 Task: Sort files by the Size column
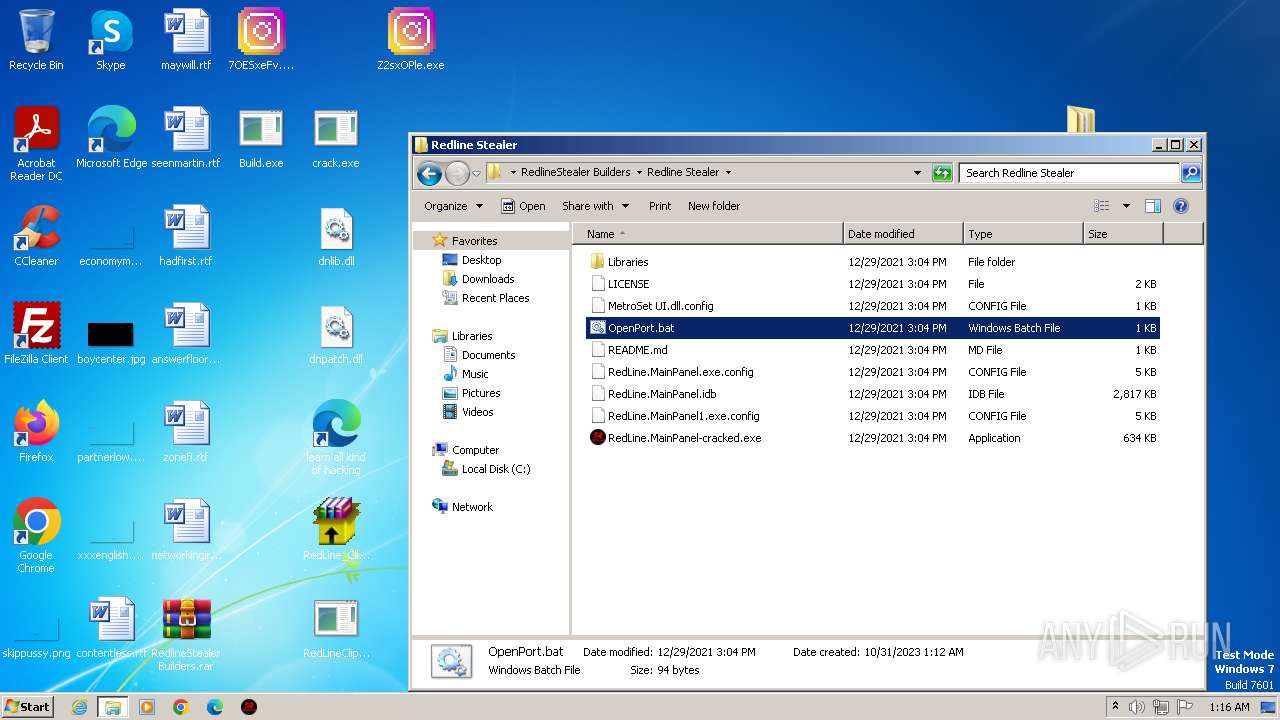click(1123, 234)
